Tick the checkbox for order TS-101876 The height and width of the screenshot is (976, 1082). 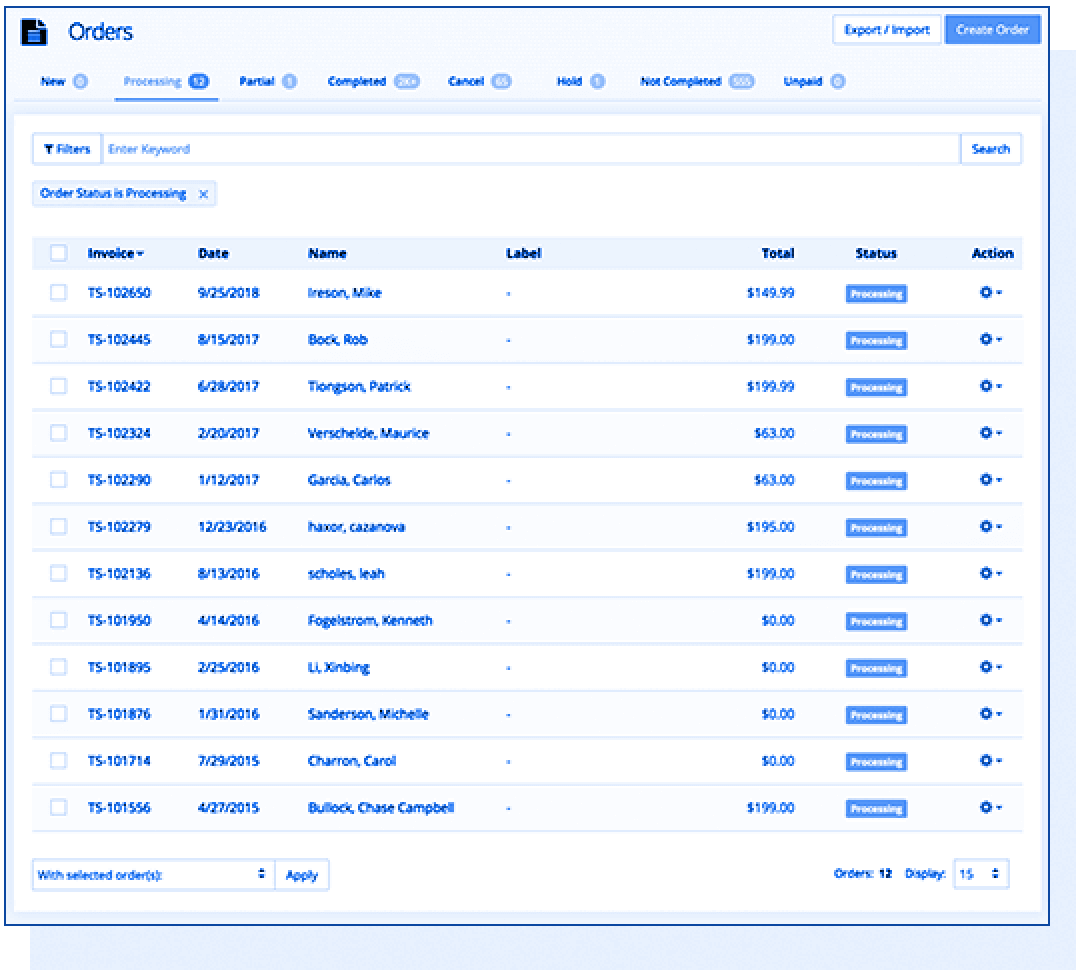point(58,714)
